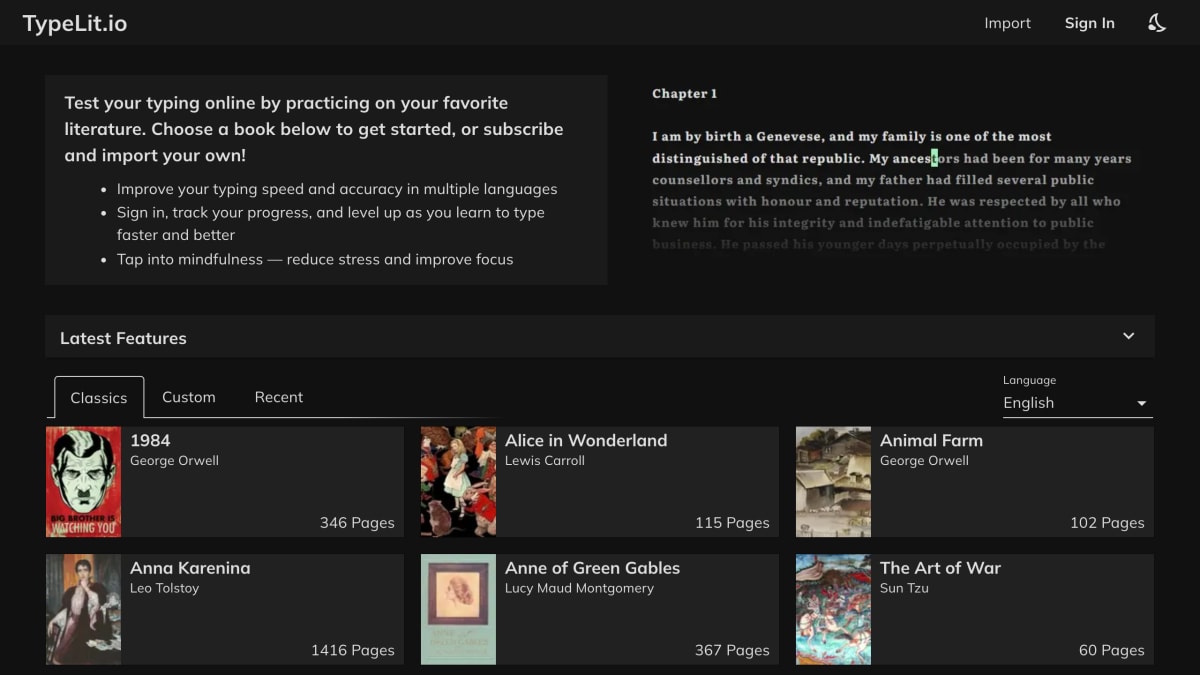Expand the Latest Features chevron
The image size is (1200, 675).
tap(1128, 336)
